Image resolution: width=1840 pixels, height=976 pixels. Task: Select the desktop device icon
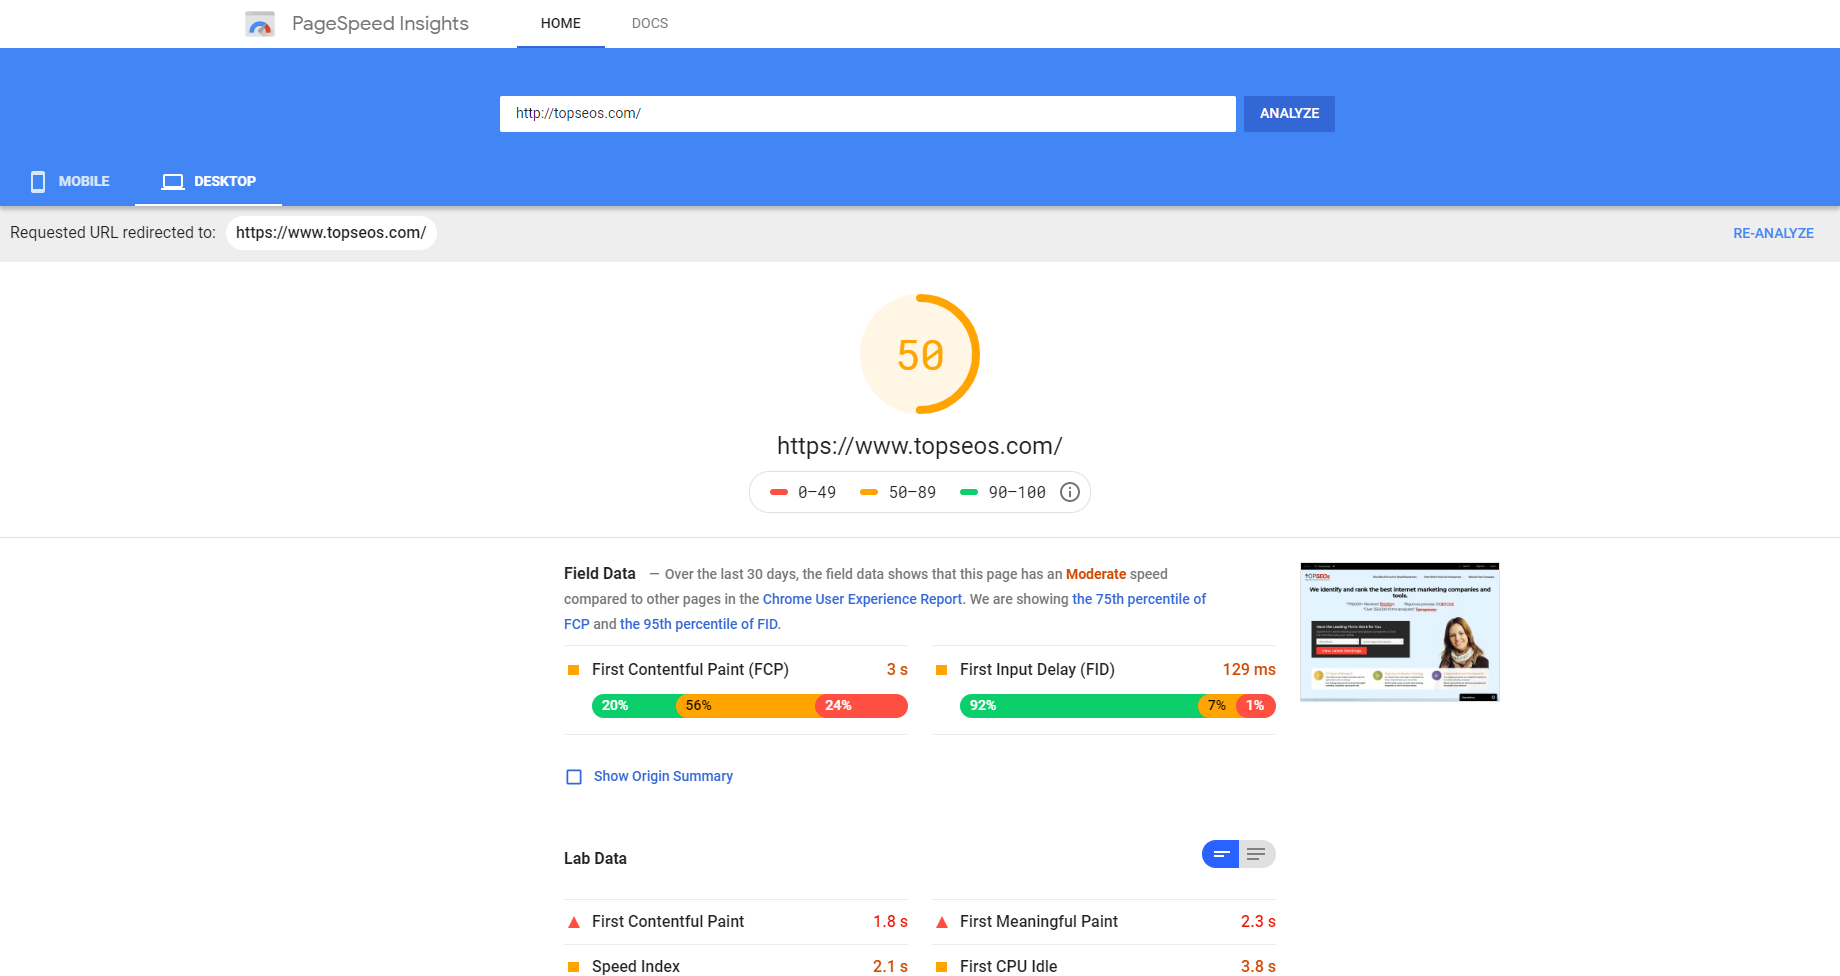[x=172, y=181]
